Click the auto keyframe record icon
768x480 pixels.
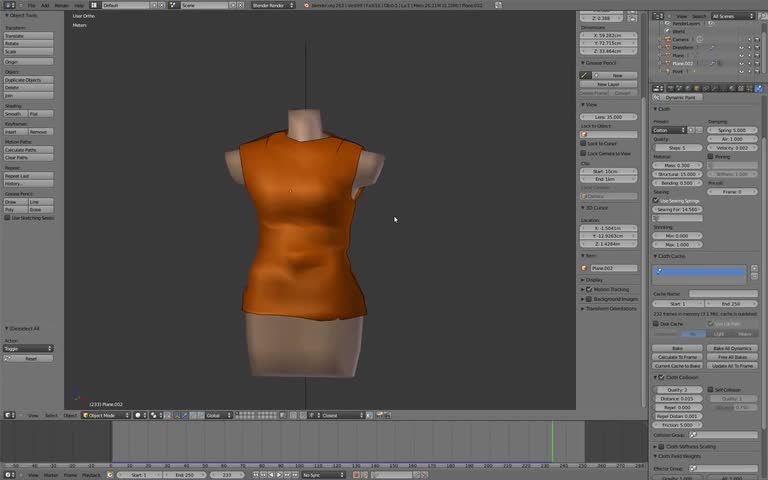[x=356, y=475]
